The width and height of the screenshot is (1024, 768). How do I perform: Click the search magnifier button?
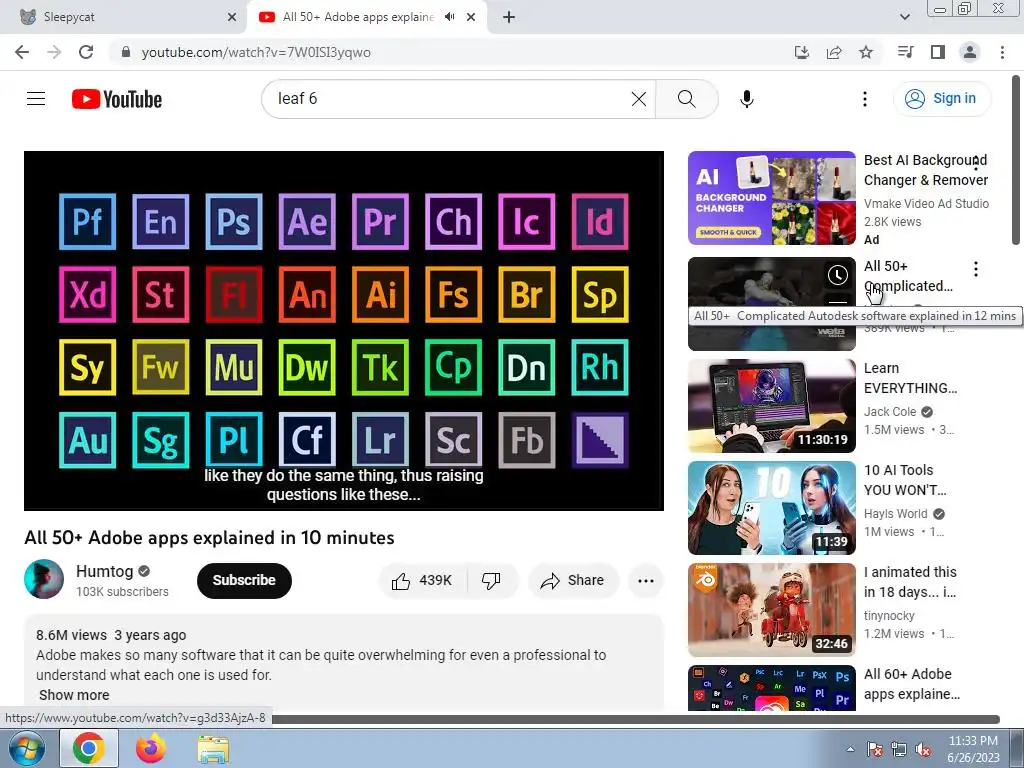tap(686, 99)
